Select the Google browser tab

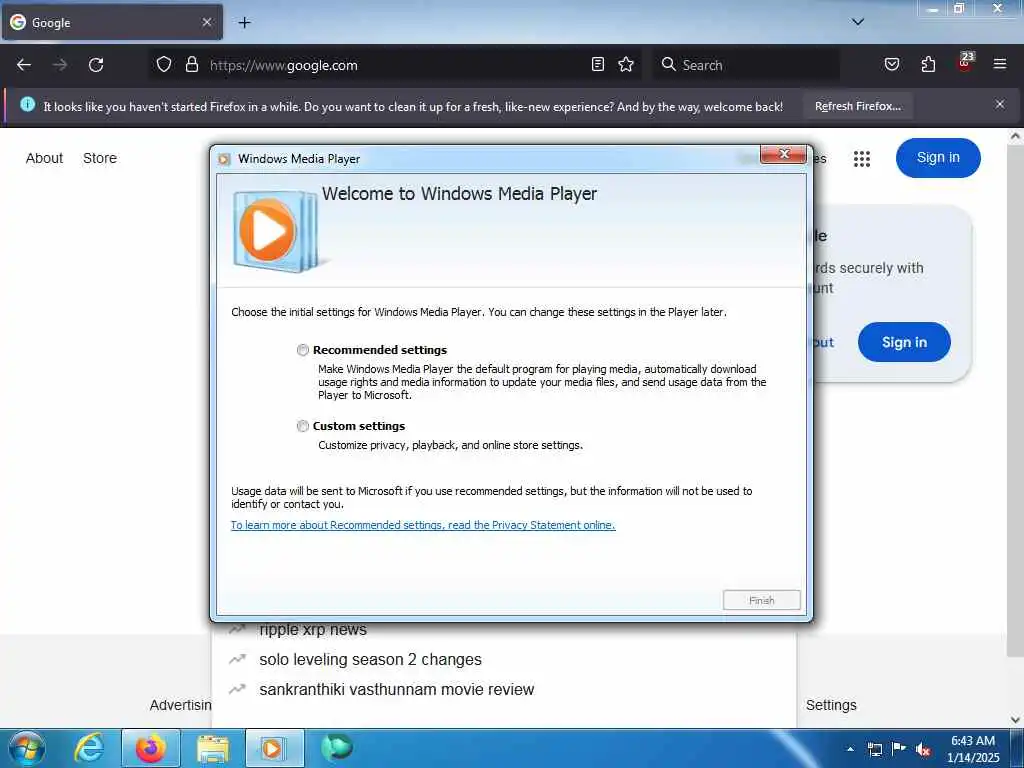(x=112, y=22)
